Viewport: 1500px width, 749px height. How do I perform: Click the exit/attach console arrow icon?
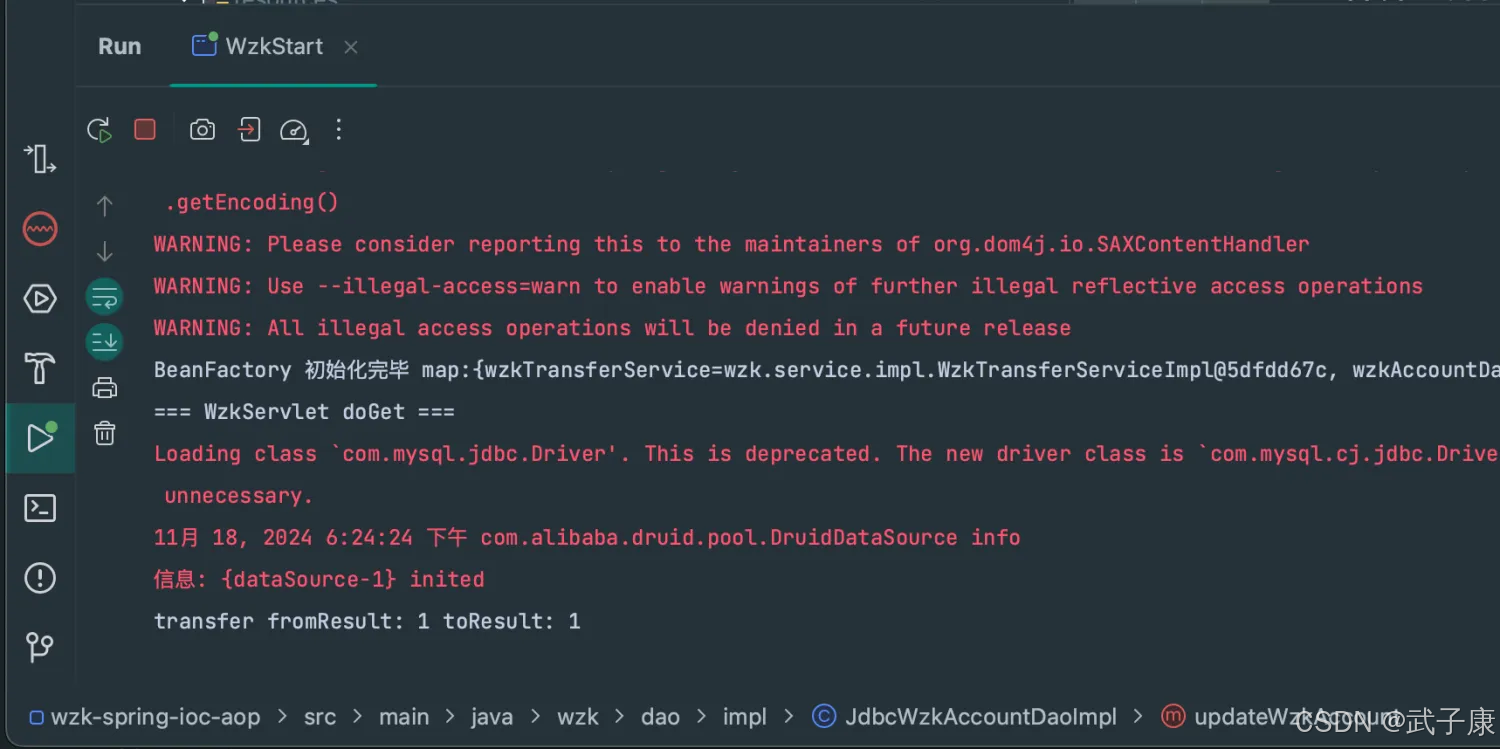coord(249,130)
